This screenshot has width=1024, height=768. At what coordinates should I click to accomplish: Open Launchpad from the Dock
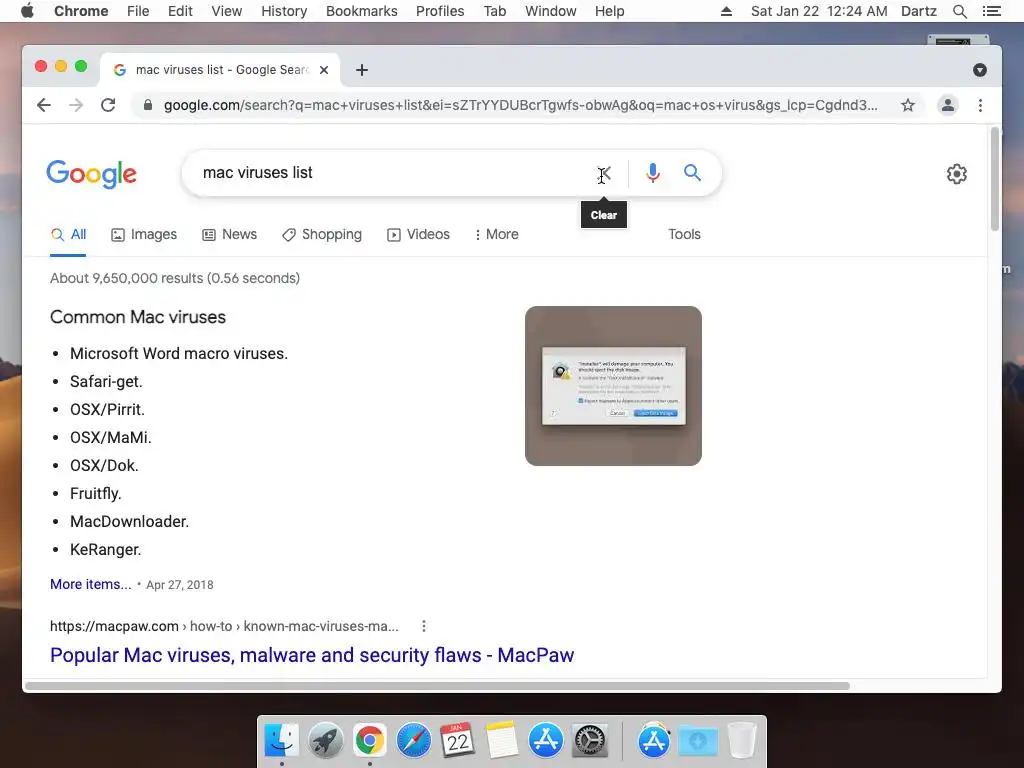(326, 741)
